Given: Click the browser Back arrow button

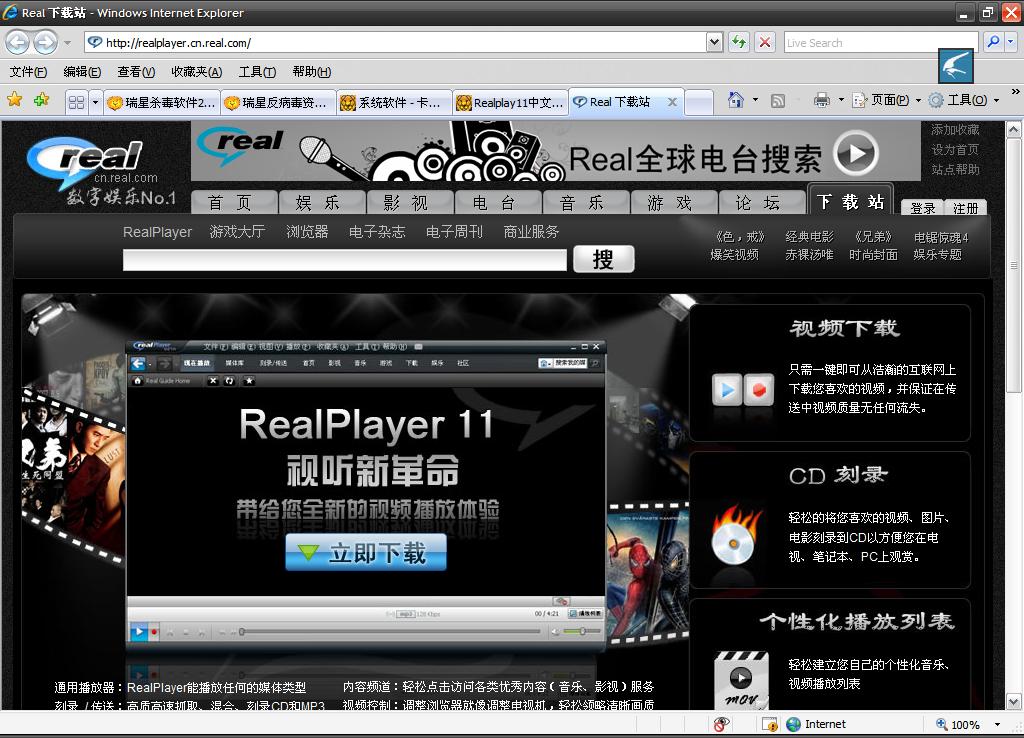Looking at the screenshot, I should tap(18, 43).
